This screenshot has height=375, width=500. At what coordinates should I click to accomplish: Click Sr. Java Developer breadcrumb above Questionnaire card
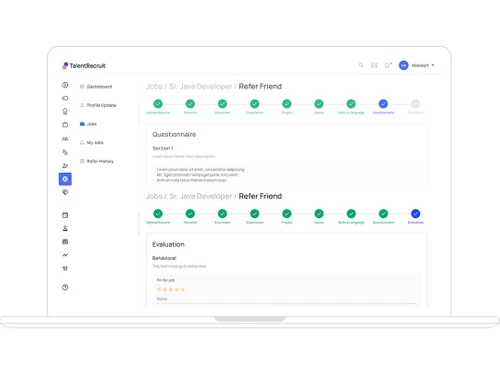200,86
